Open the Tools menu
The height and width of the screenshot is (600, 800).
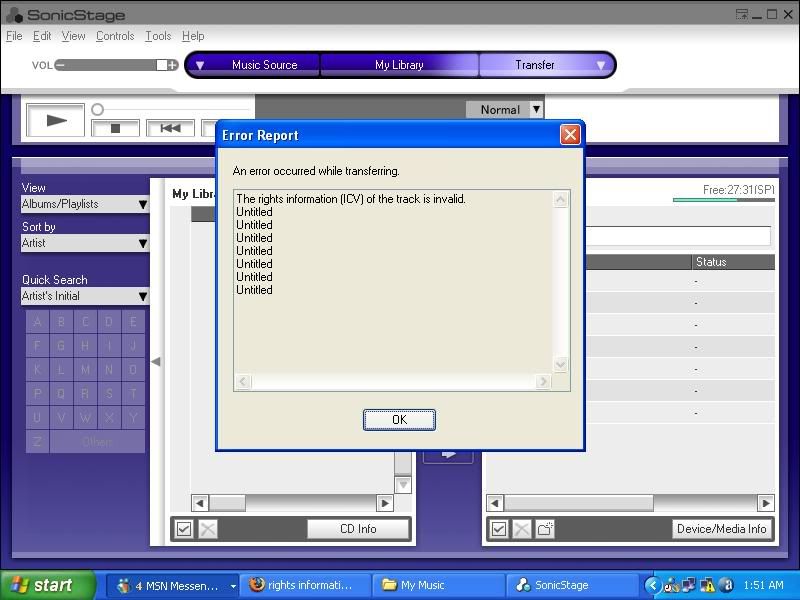(158, 36)
